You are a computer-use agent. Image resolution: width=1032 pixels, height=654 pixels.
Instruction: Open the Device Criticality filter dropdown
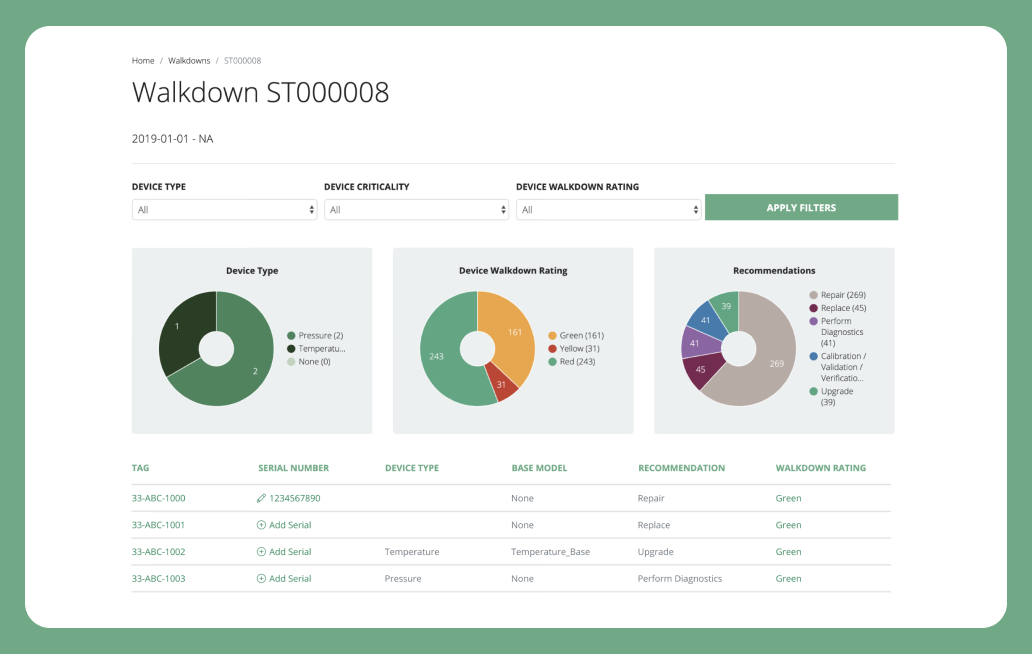click(416, 210)
